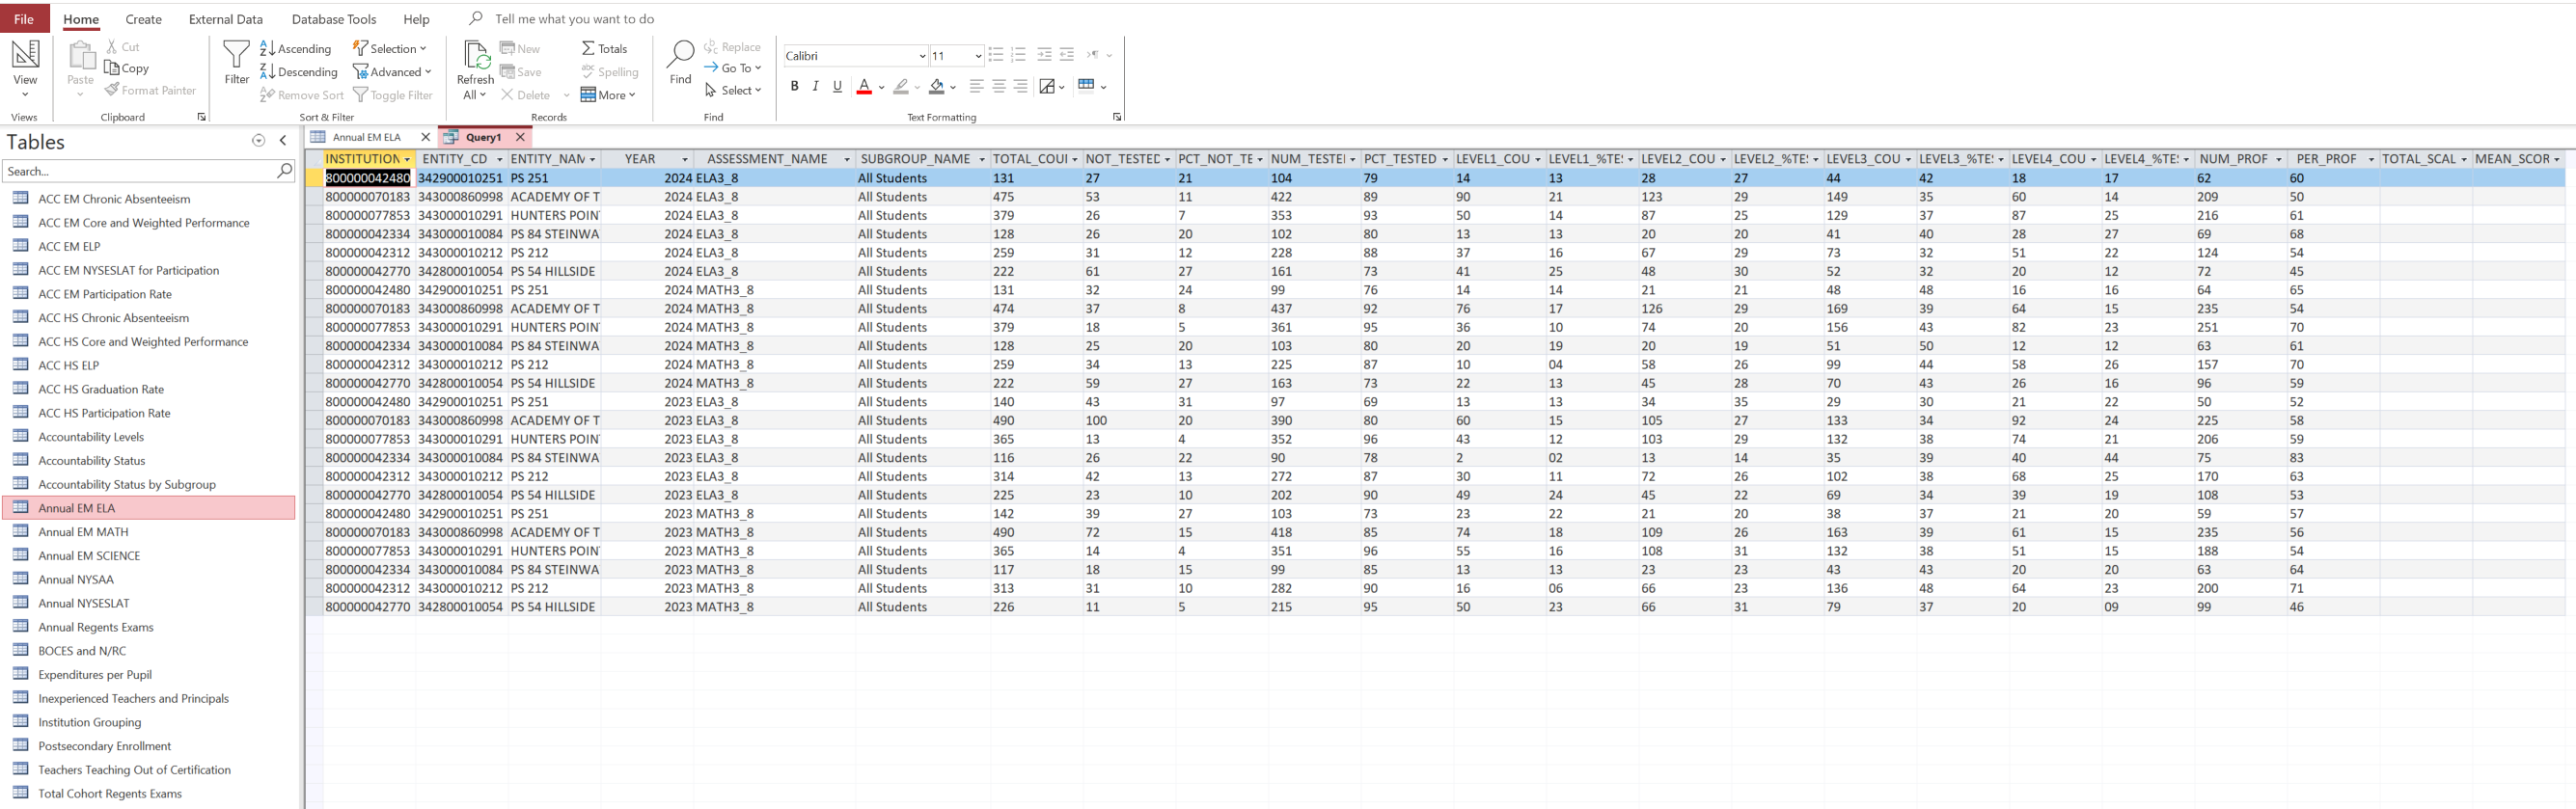Open Expenditures per Pupil table
2576x809 pixels.
pyautogui.click(x=95, y=675)
